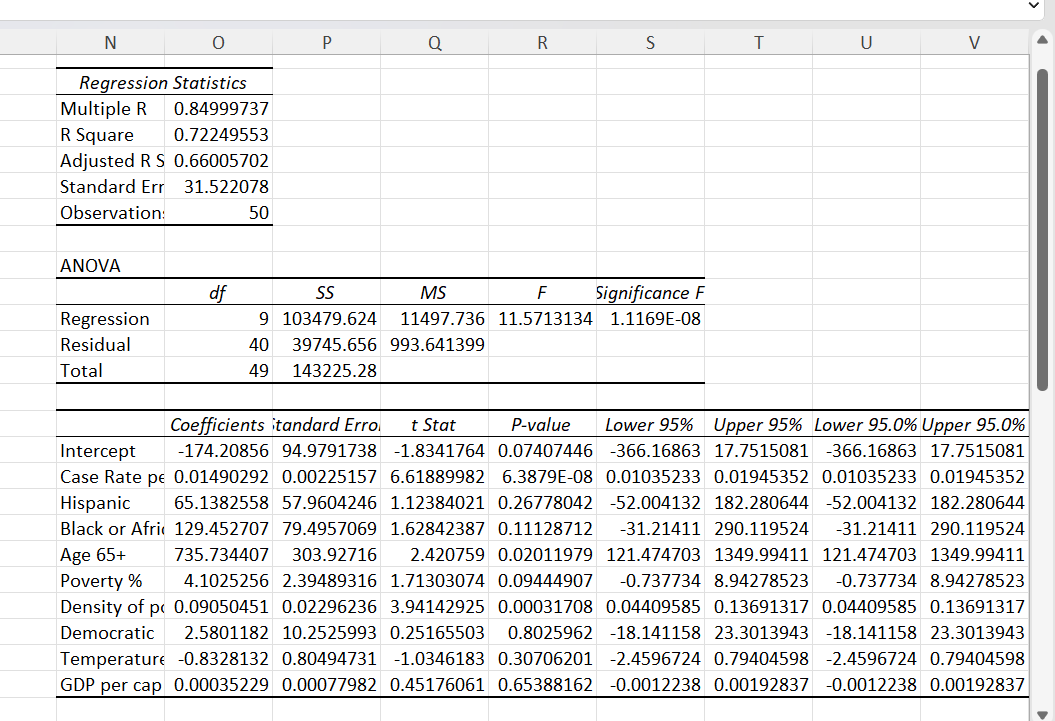
Task: Select column header Q
Action: (434, 43)
